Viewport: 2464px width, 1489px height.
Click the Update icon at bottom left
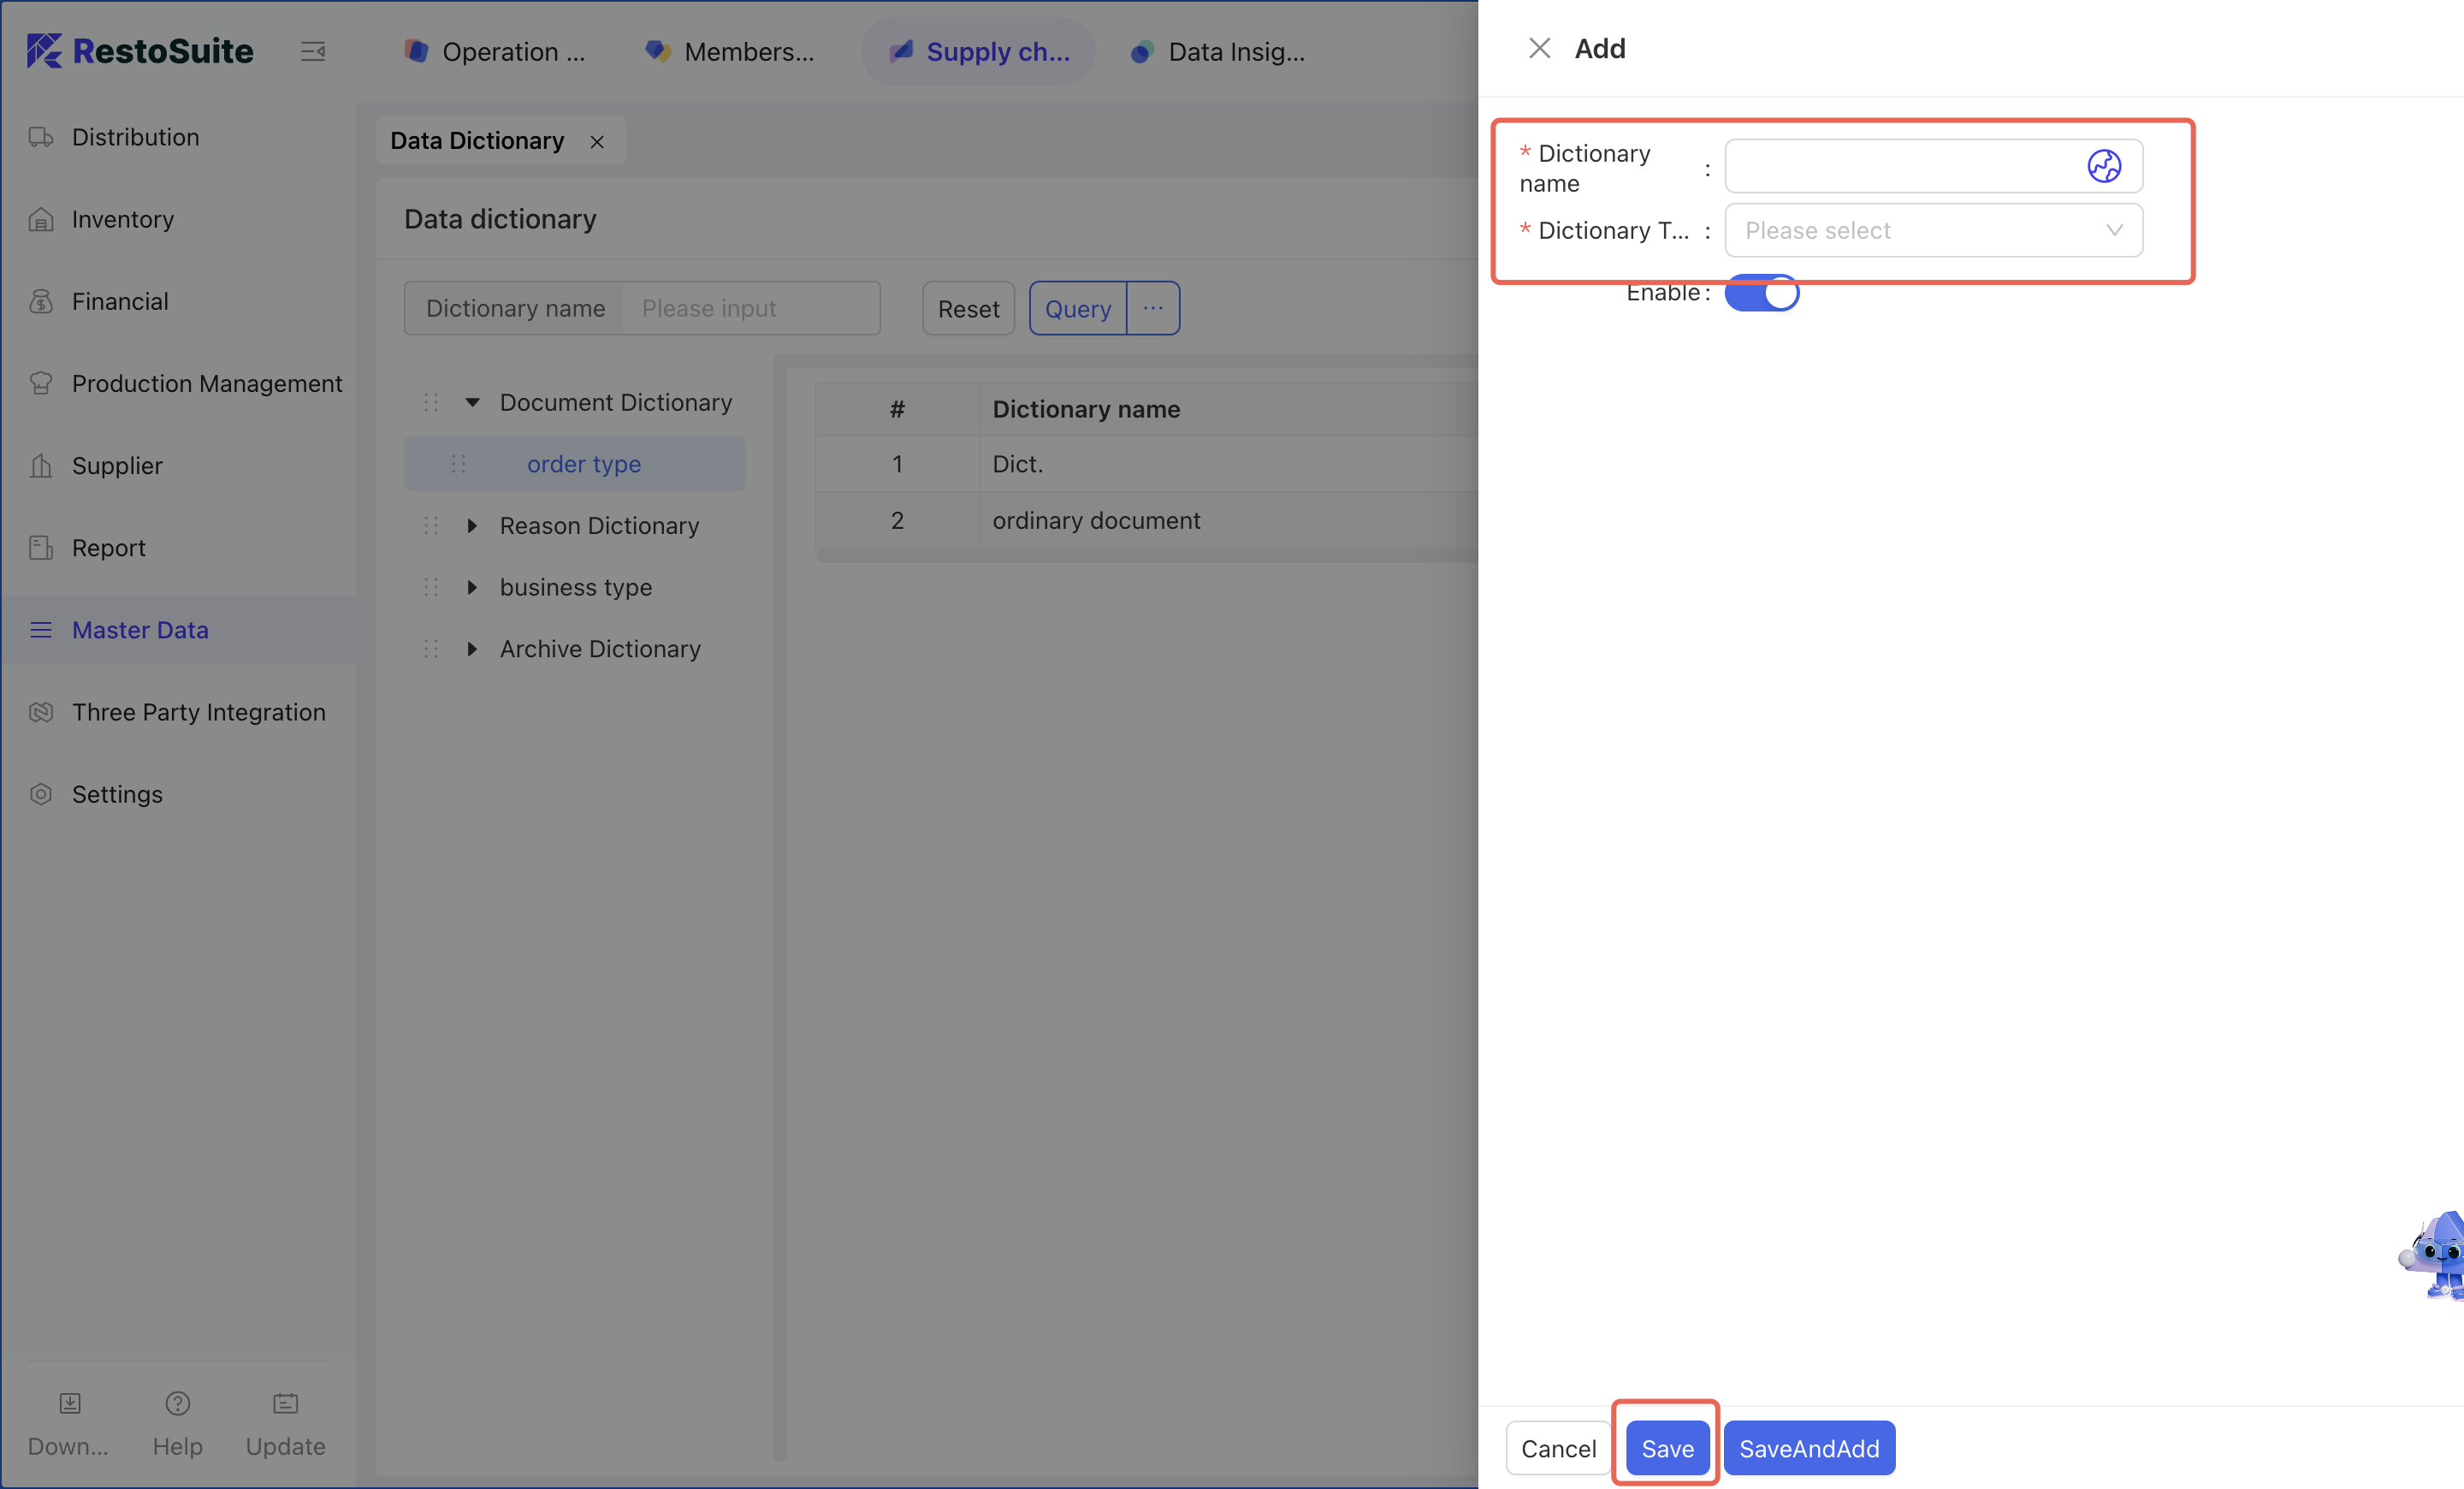(x=285, y=1403)
